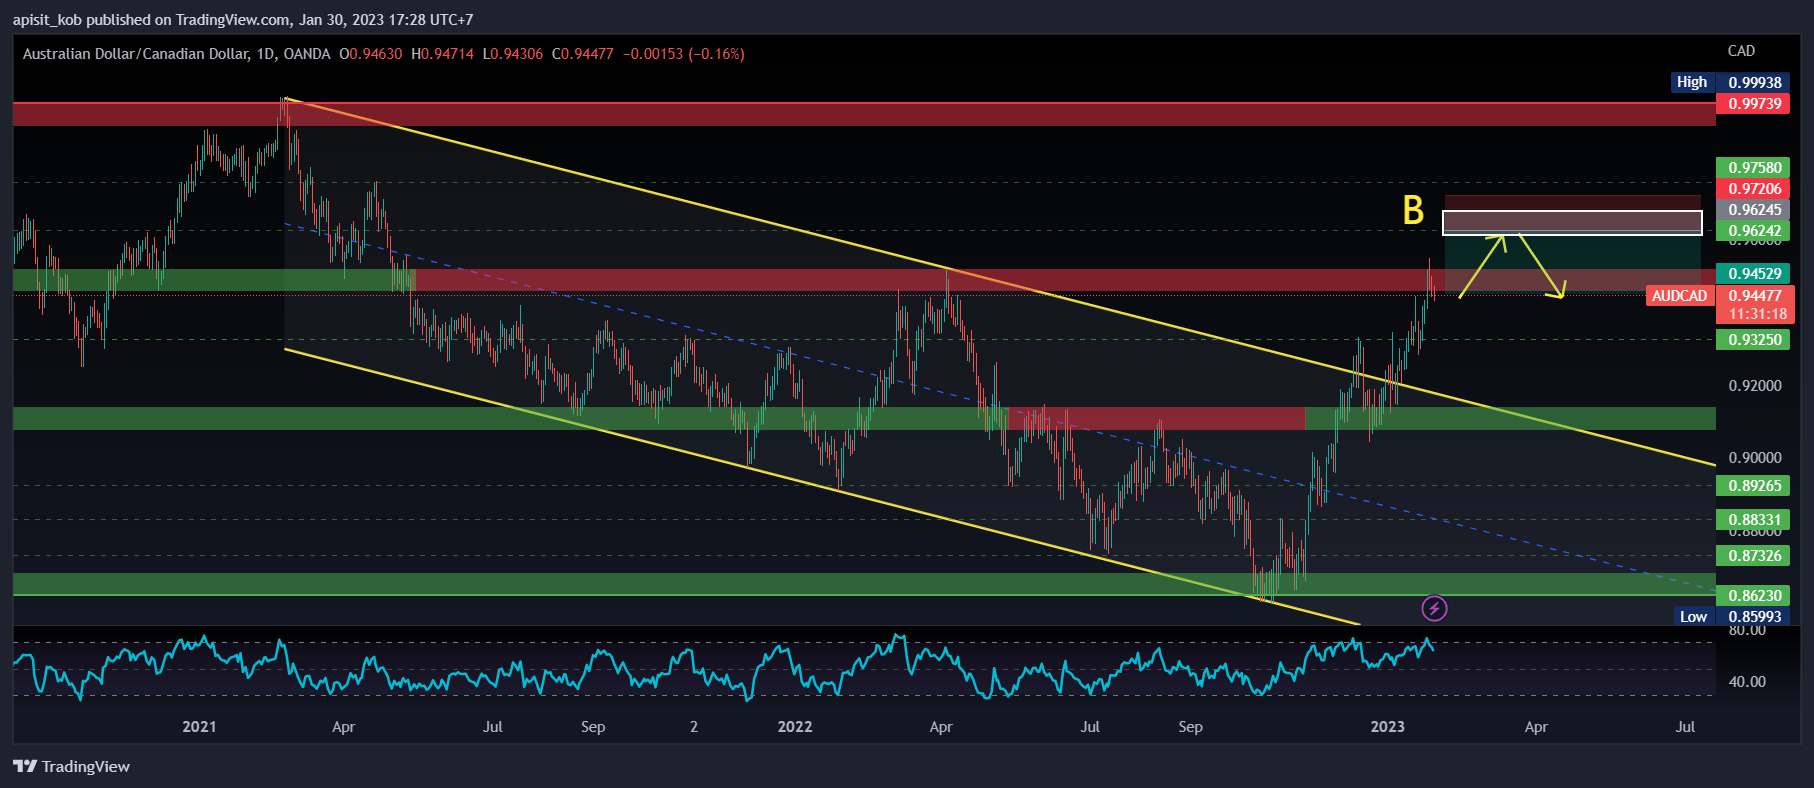Click the gray 0.96245 price label
Screen dimensions: 1814x788
pos(1755,209)
